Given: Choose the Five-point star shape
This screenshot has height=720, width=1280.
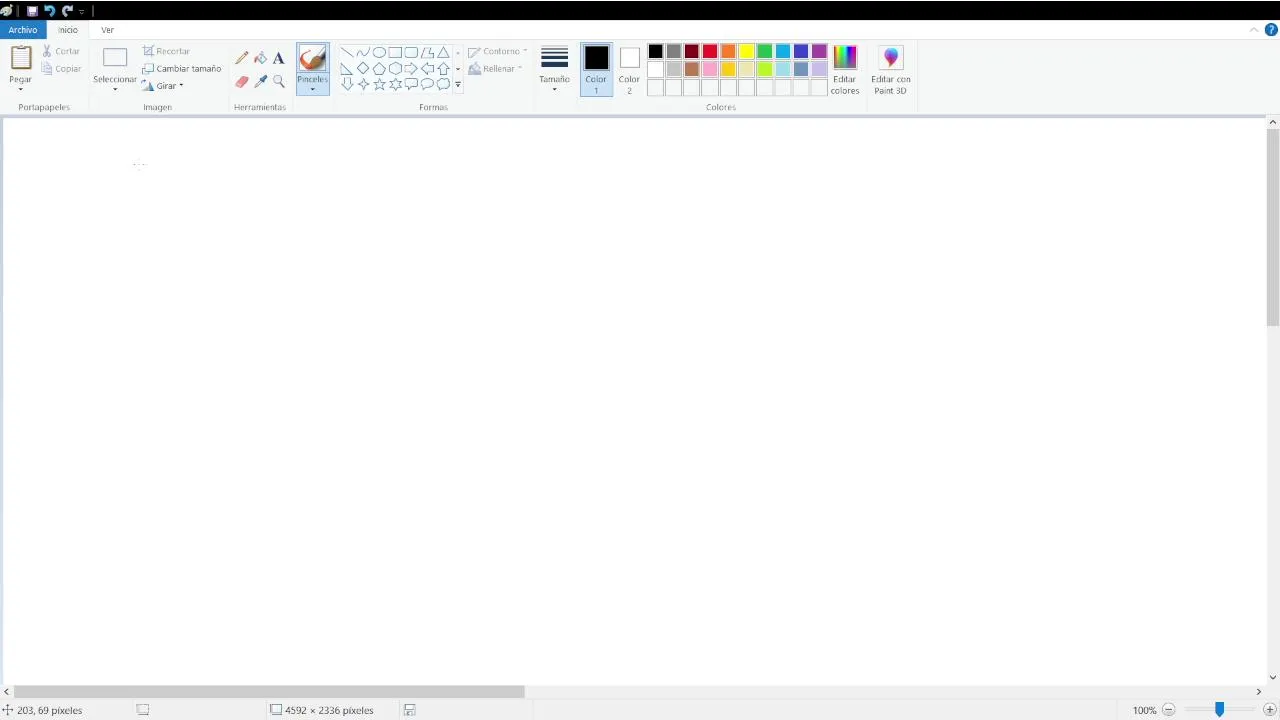Looking at the screenshot, I should click(379, 84).
